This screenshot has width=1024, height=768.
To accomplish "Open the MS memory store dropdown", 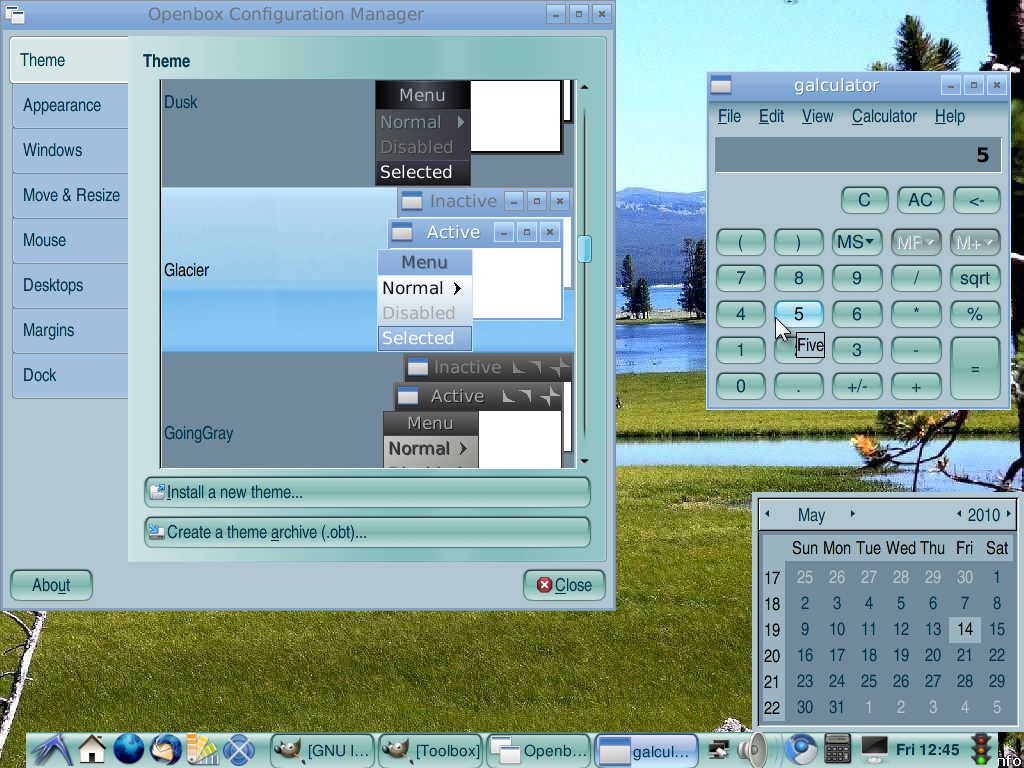I will [x=856, y=242].
